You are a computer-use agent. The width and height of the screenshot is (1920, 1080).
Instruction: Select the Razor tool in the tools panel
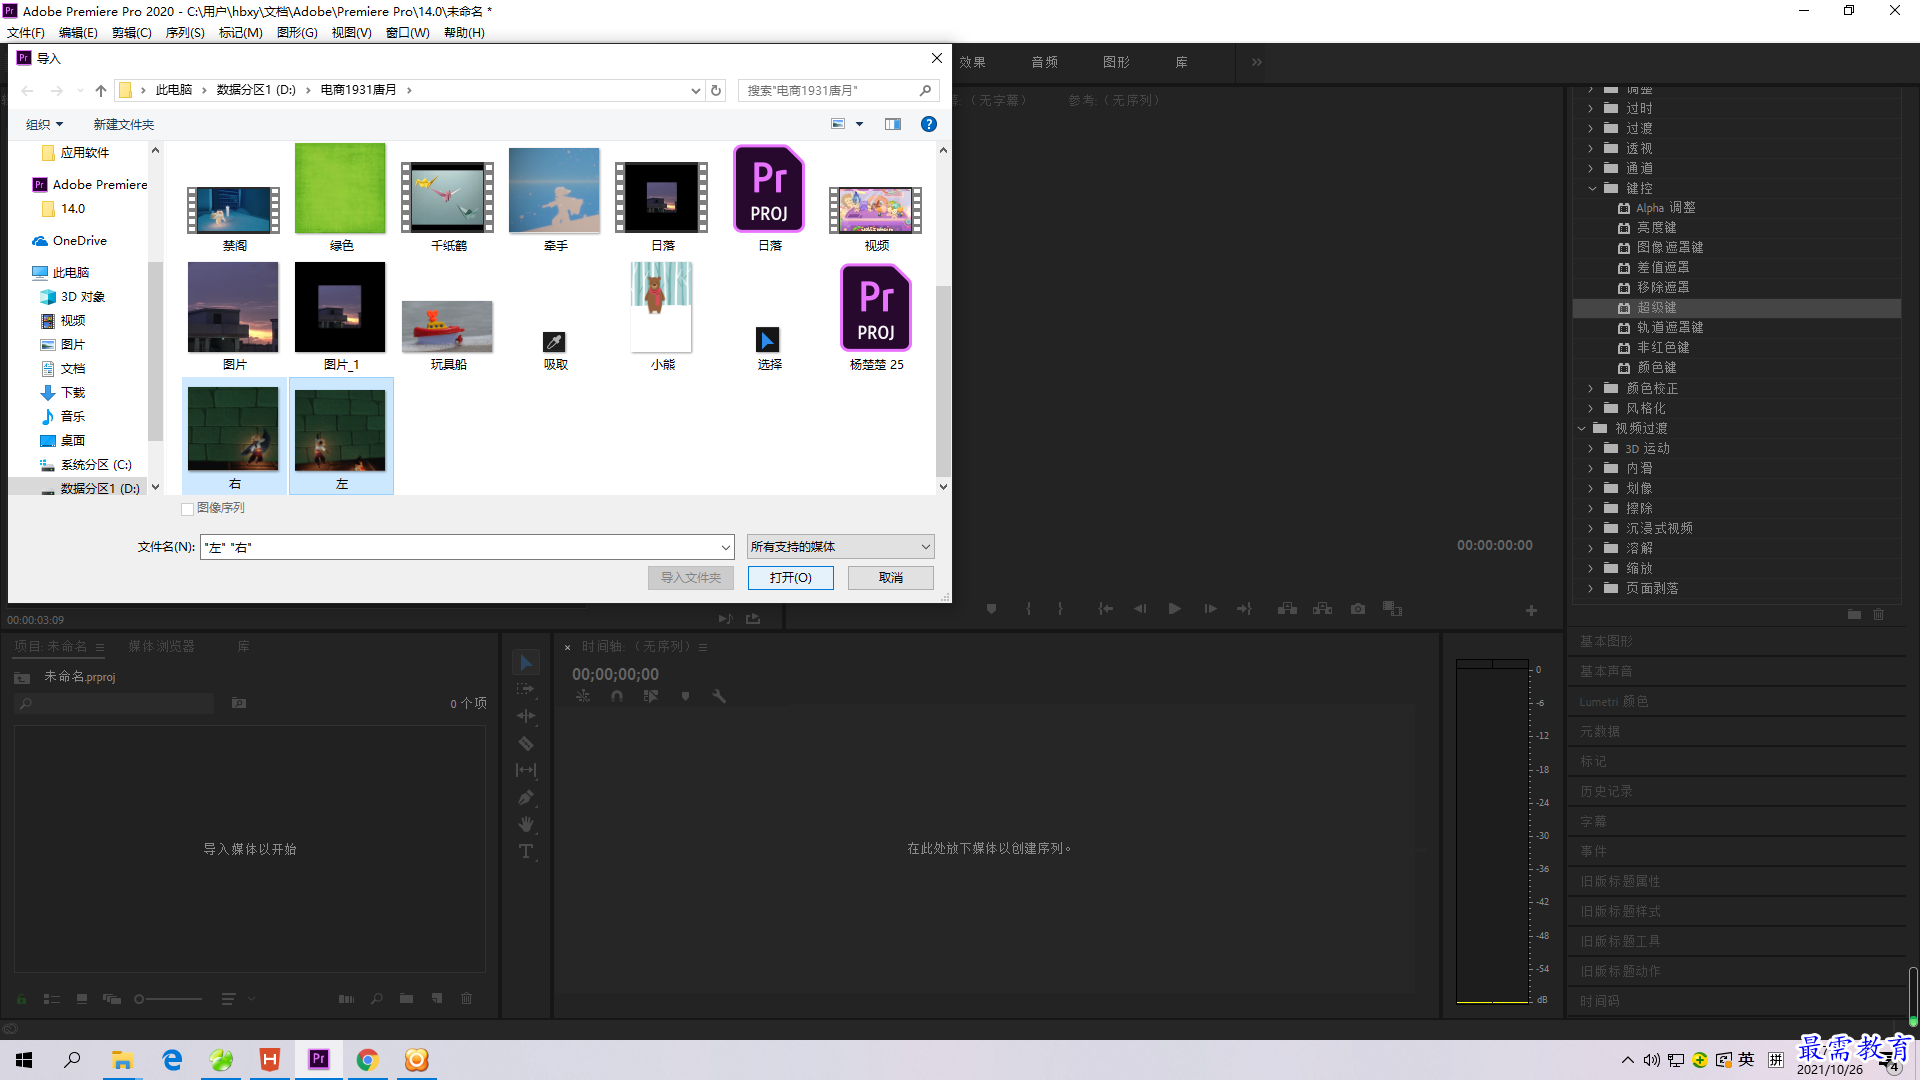pos(526,743)
